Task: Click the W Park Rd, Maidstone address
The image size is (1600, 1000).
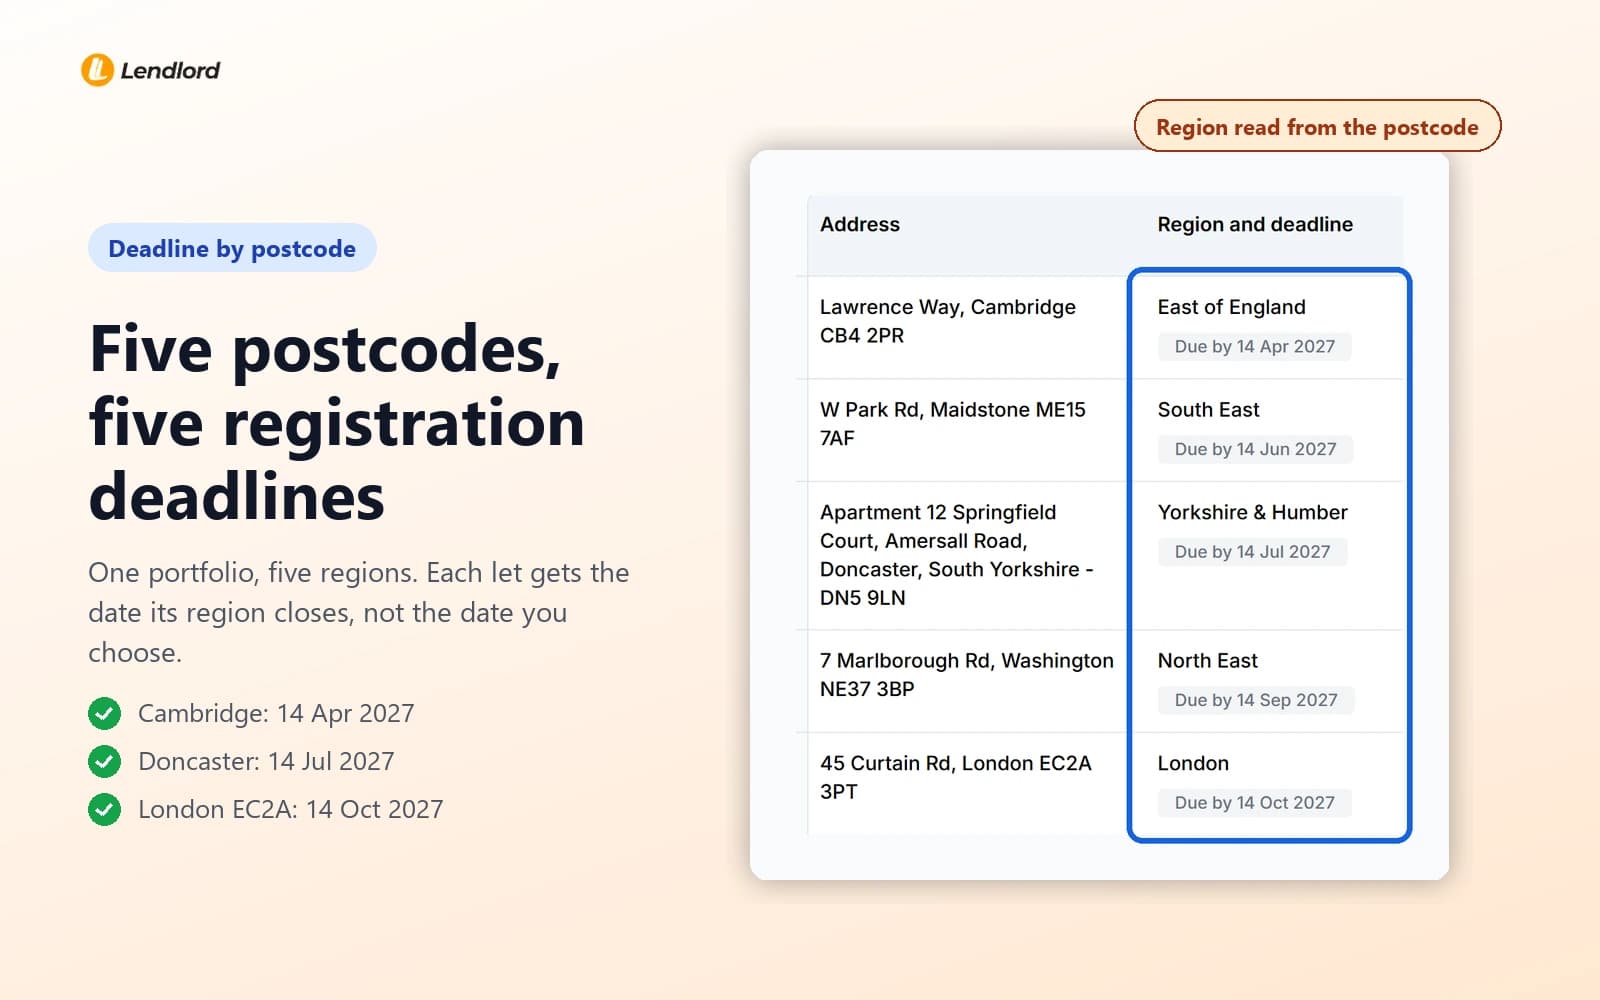Action: click(x=953, y=424)
